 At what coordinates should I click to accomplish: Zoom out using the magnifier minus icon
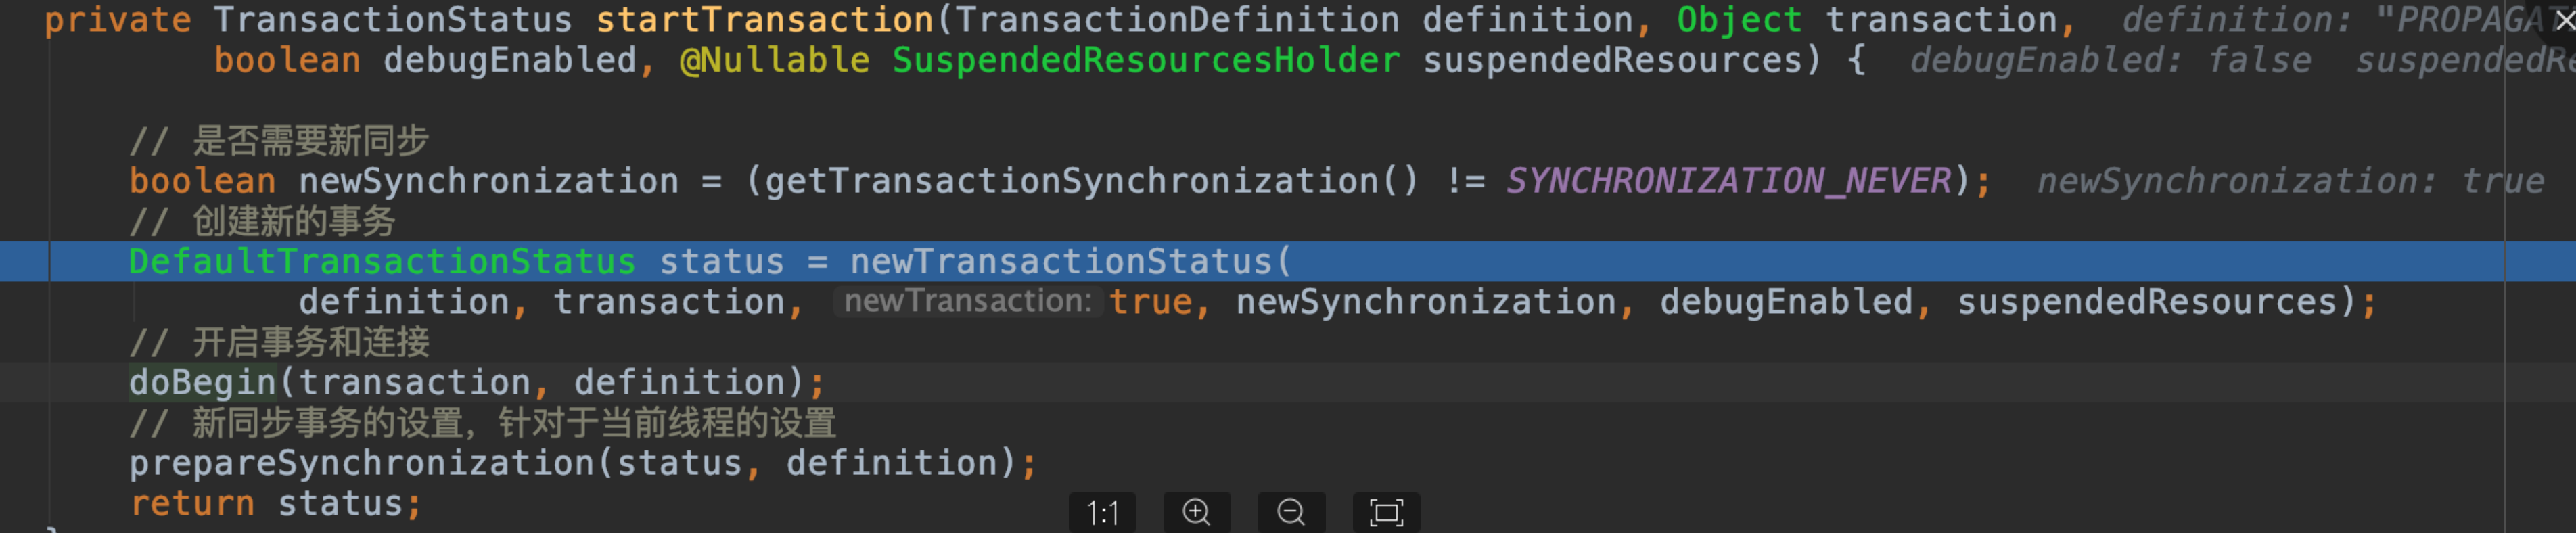1292,513
